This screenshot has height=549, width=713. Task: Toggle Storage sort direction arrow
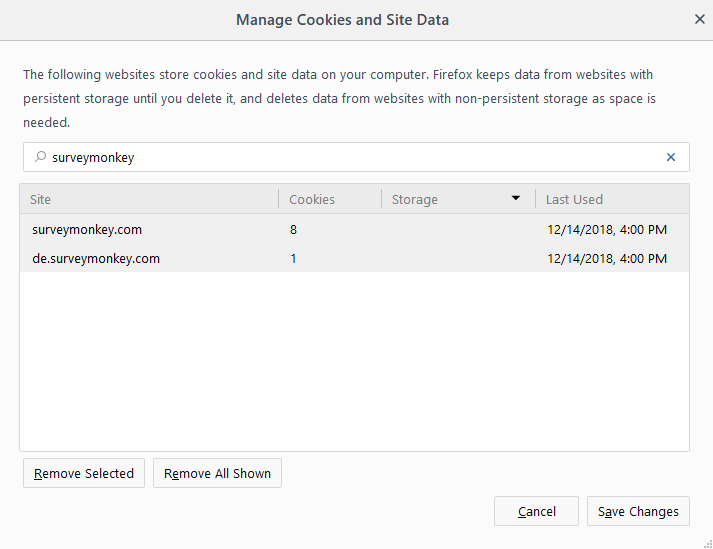[516, 198]
